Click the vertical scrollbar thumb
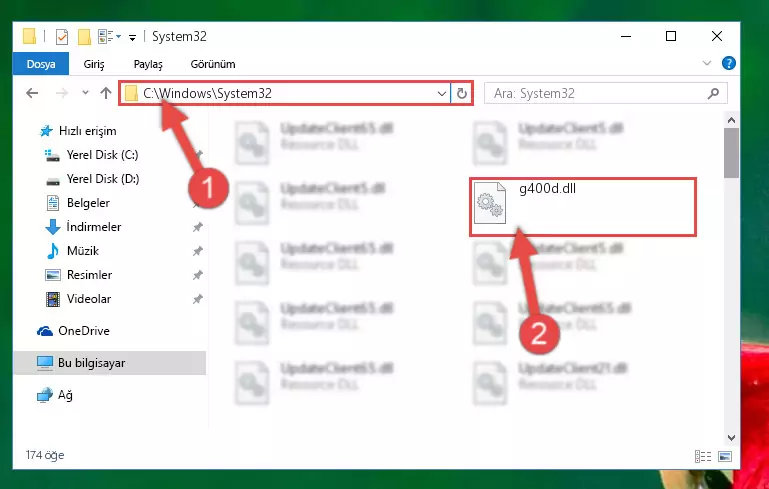The image size is (769, 489). pyautogui.click(x=731, y=154)
